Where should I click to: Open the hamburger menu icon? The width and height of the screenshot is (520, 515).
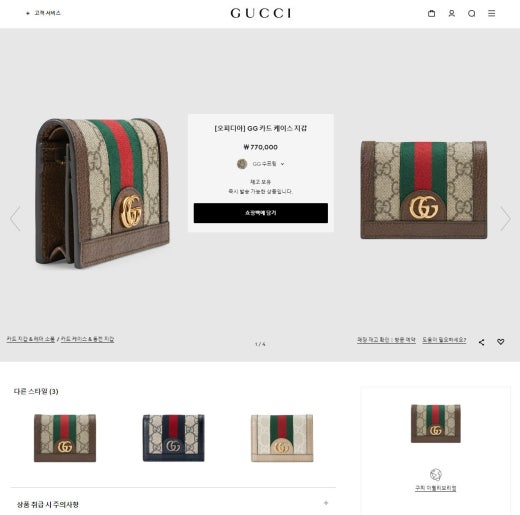tap(491, 13)
